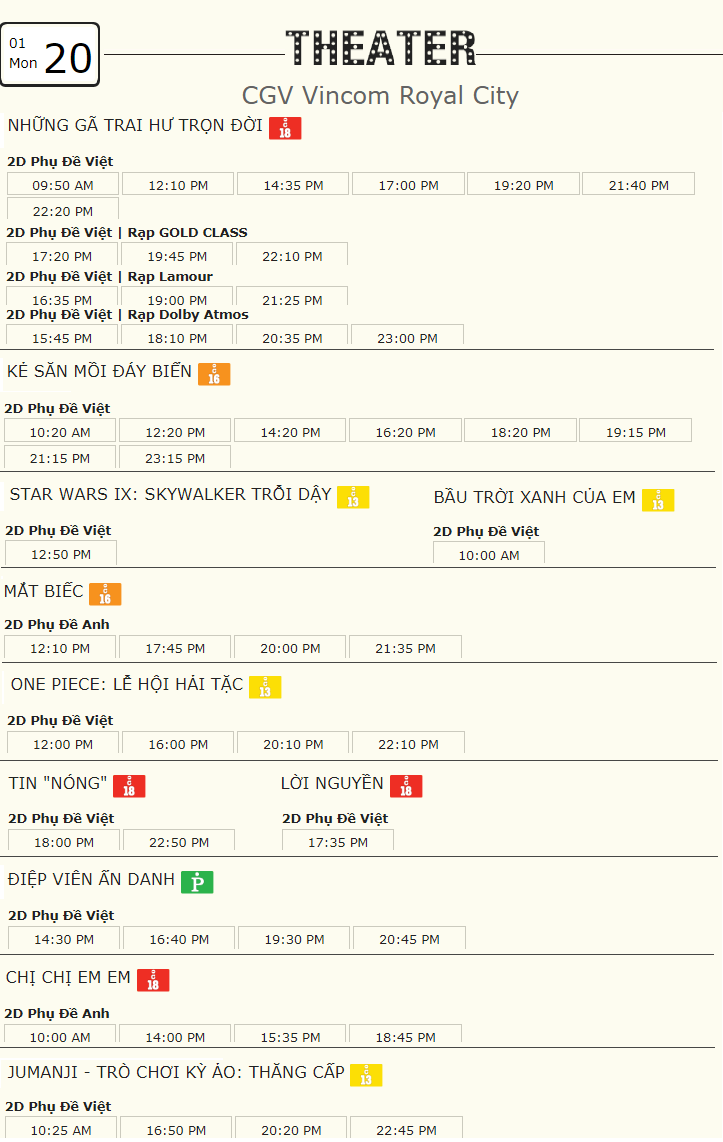The height and width of the screenshot is (1142, 723).
Task: Click the 13 rating icon for BẦU TRỜI XANH CỦA EM
Action: (x=658, y=500)
